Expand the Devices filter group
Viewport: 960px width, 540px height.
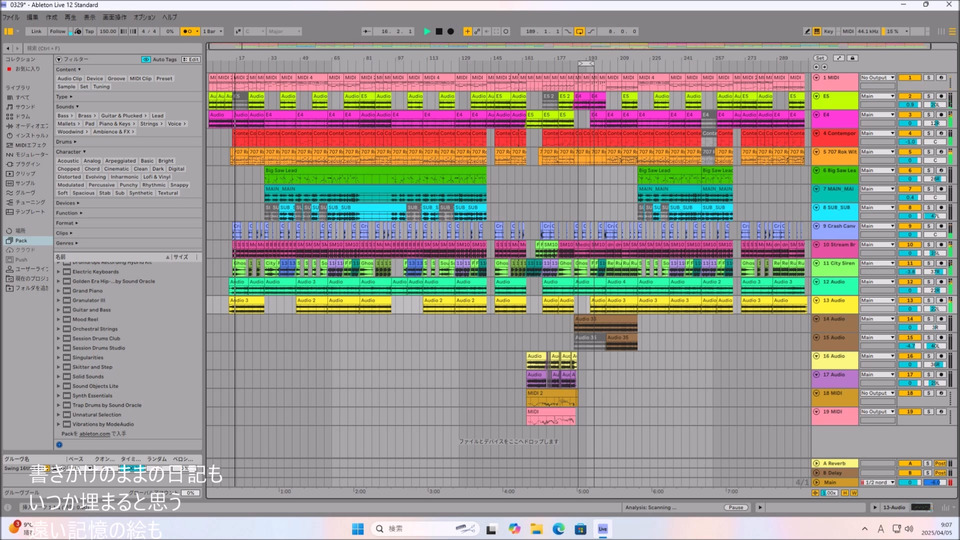[67, 203]
